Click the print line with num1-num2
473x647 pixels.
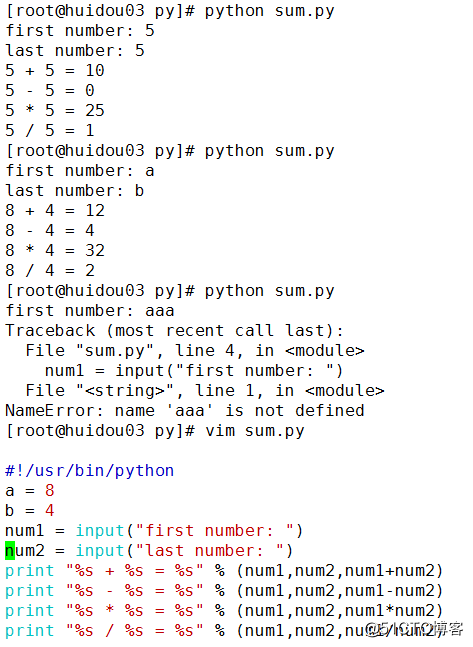pos(224,591)
